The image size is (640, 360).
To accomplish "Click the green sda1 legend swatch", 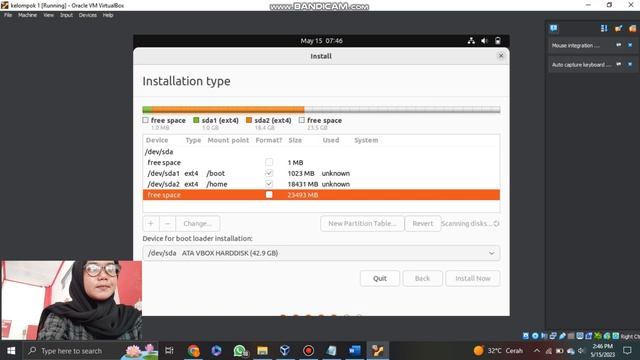I will point(196,120).
